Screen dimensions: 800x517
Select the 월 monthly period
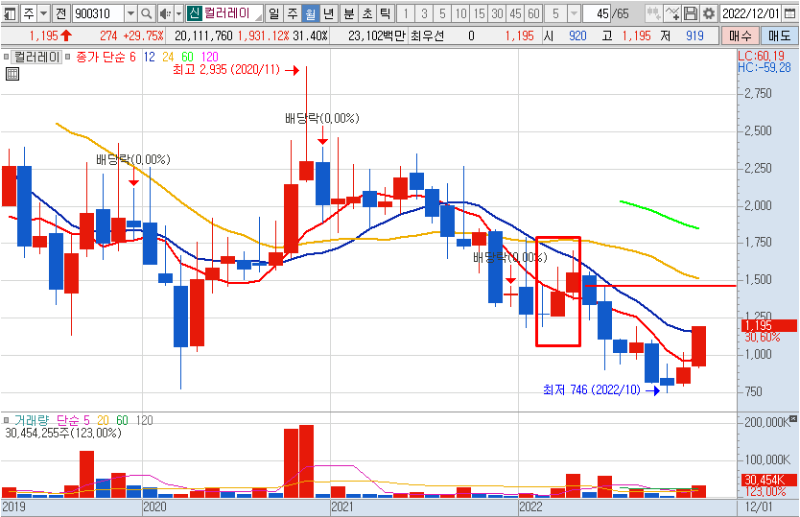click(310, 13)
